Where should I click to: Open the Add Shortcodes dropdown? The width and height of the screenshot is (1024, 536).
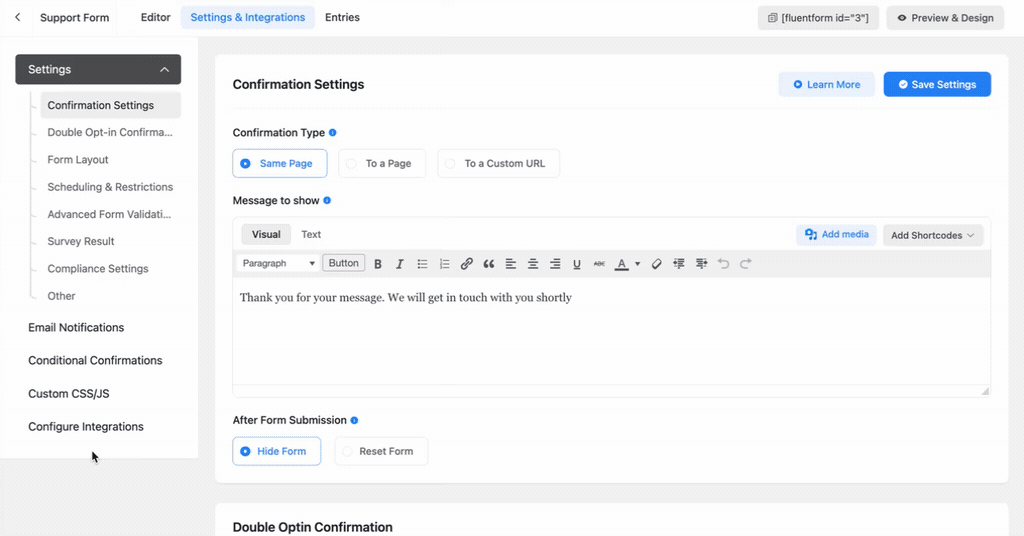933,235
